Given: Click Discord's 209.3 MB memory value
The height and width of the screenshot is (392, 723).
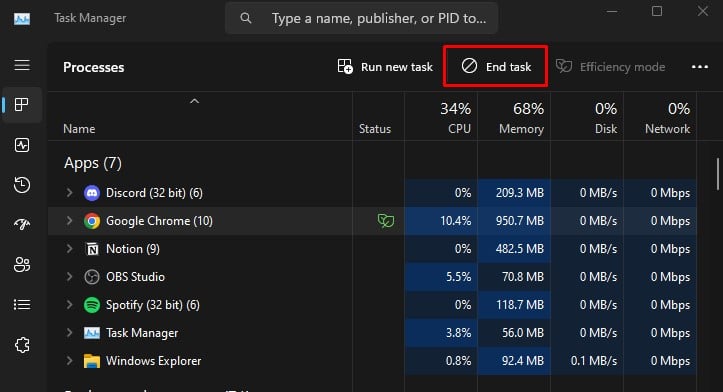Looking at the screenshot, I should pos(520,193).
